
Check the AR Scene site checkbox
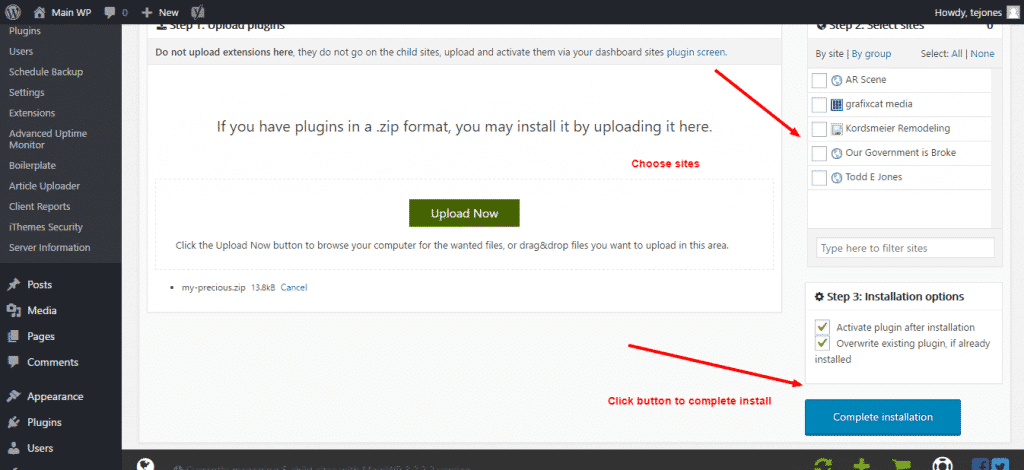[x=819, y=80]
